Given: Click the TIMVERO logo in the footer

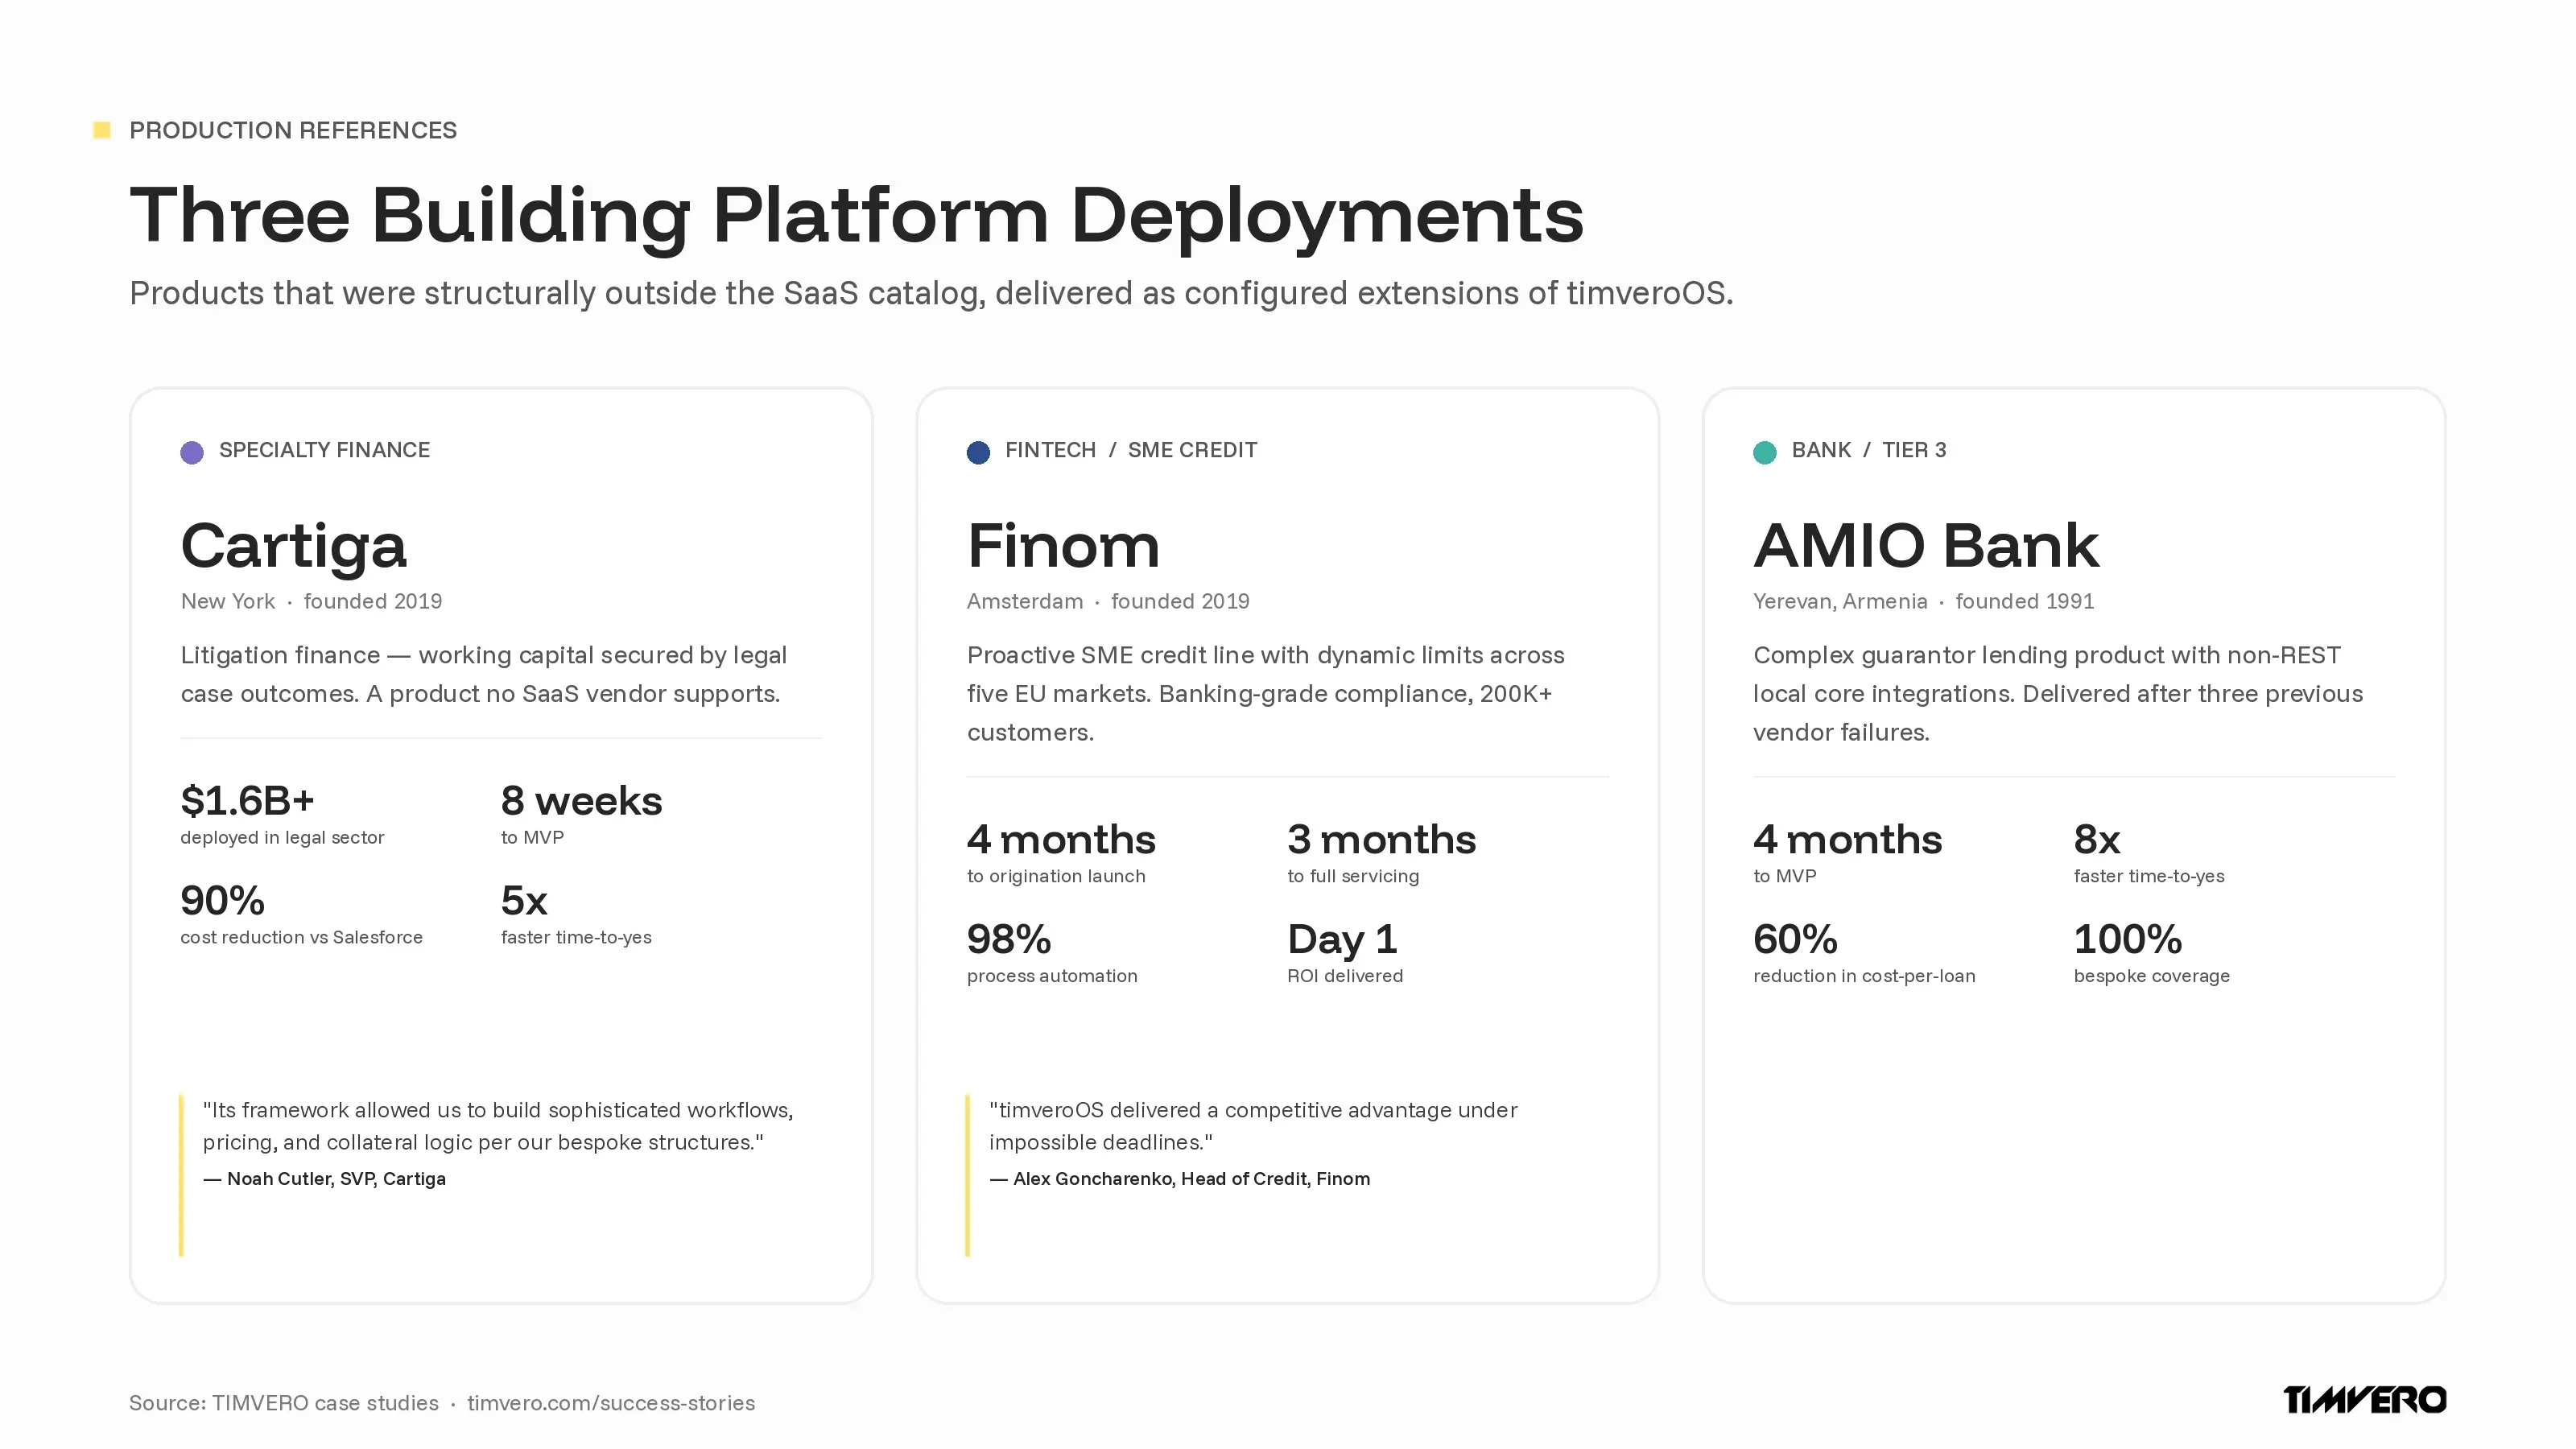Looking at the screenshot, I should [2365, 1400].
